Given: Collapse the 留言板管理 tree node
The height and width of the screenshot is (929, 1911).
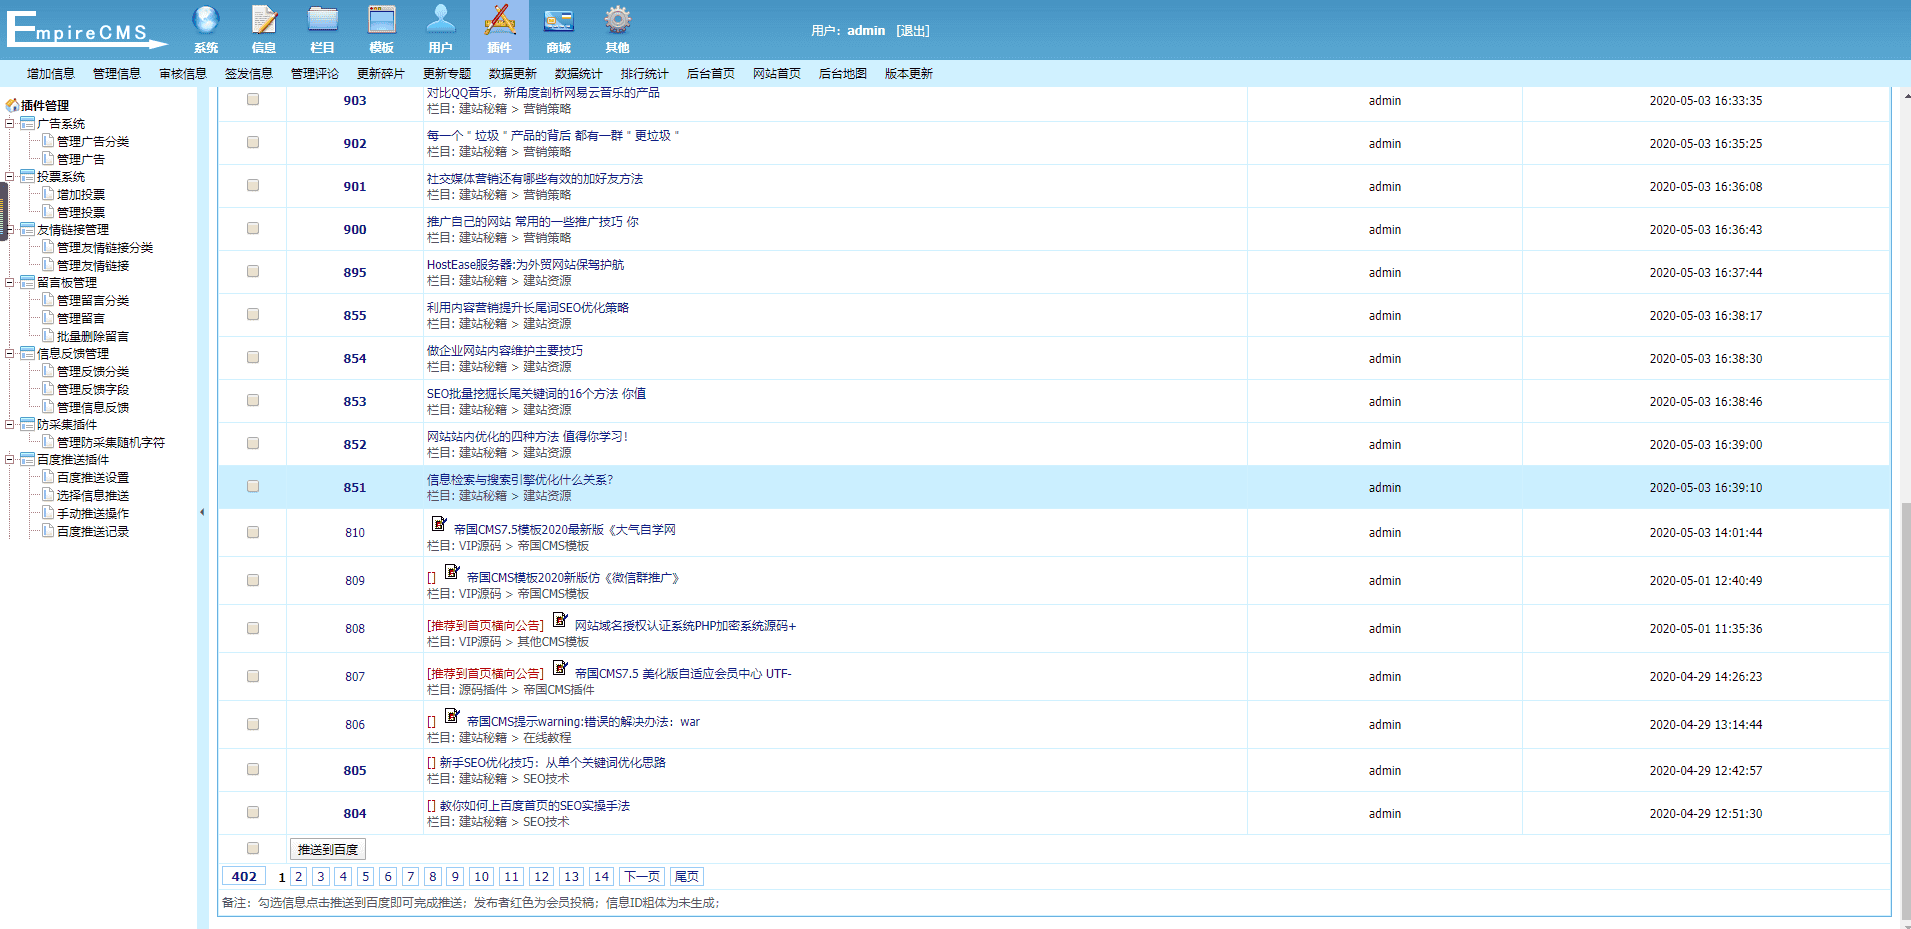Looking at the screenshot, I should 10,283.
